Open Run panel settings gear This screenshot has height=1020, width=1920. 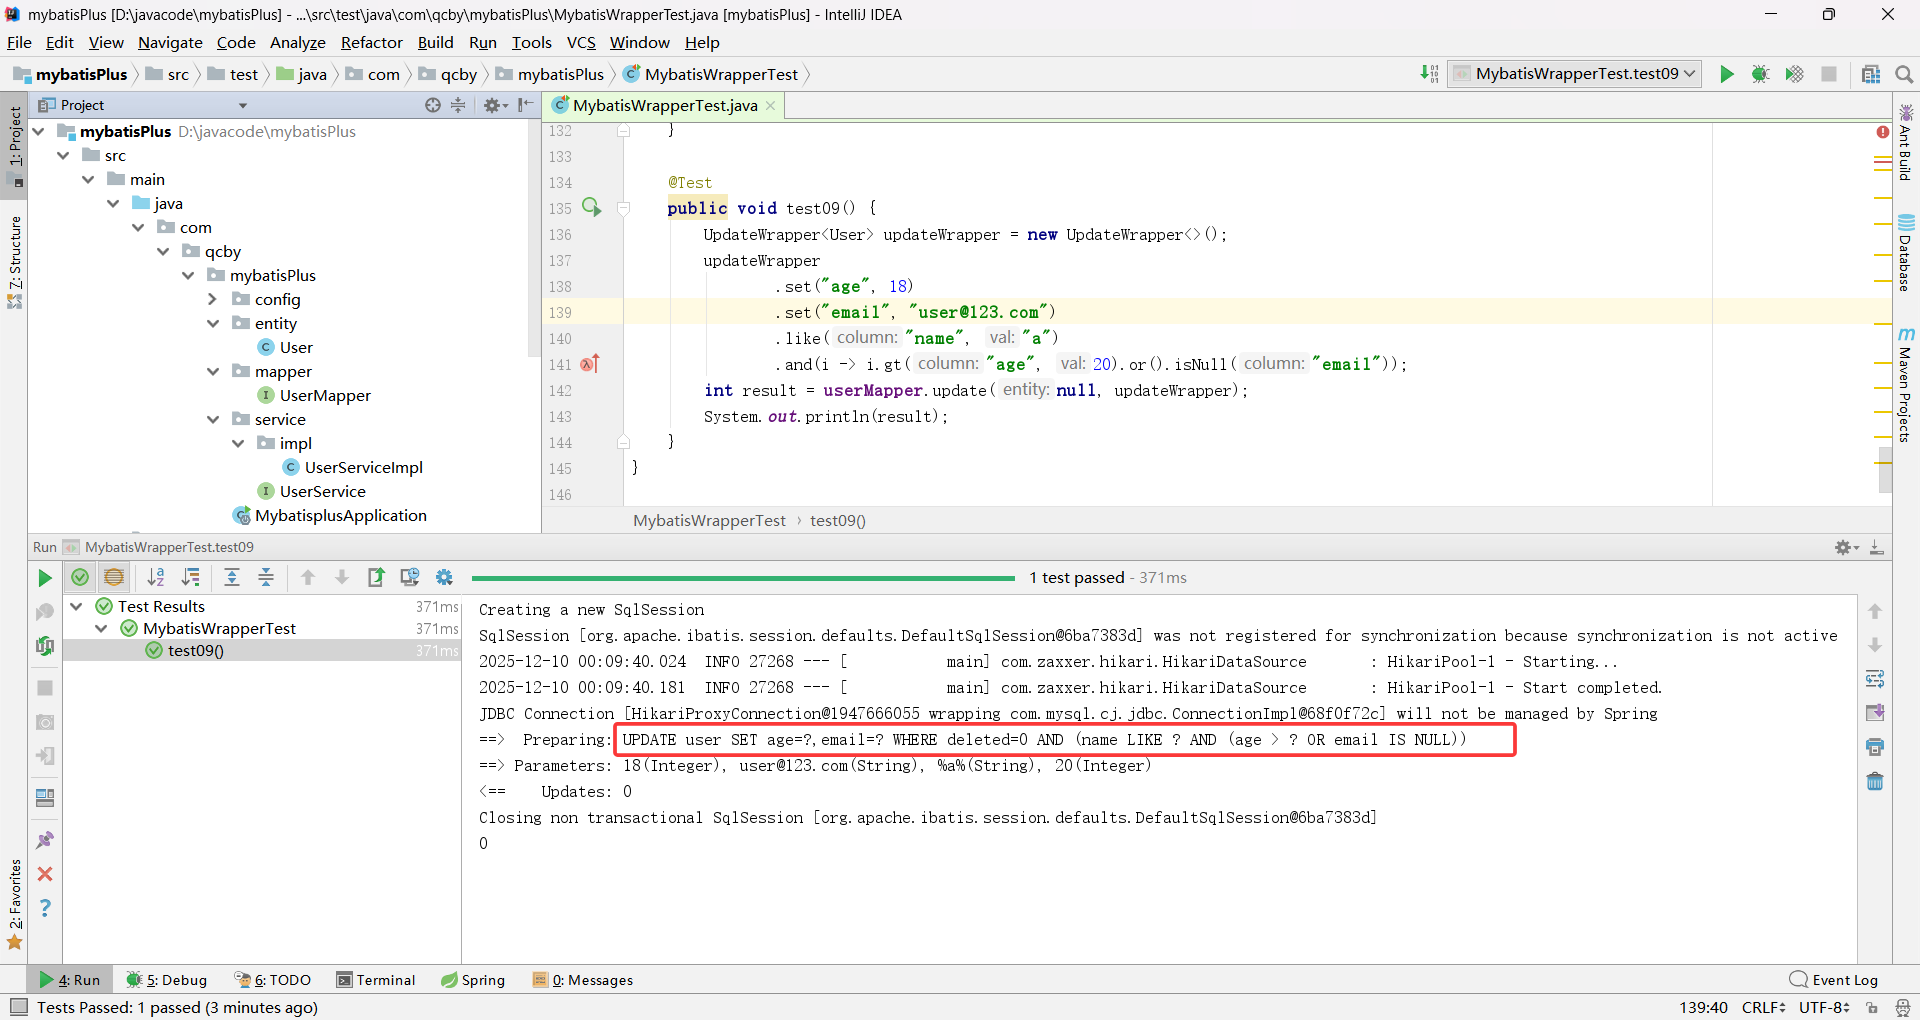[x=1845, y=547]
